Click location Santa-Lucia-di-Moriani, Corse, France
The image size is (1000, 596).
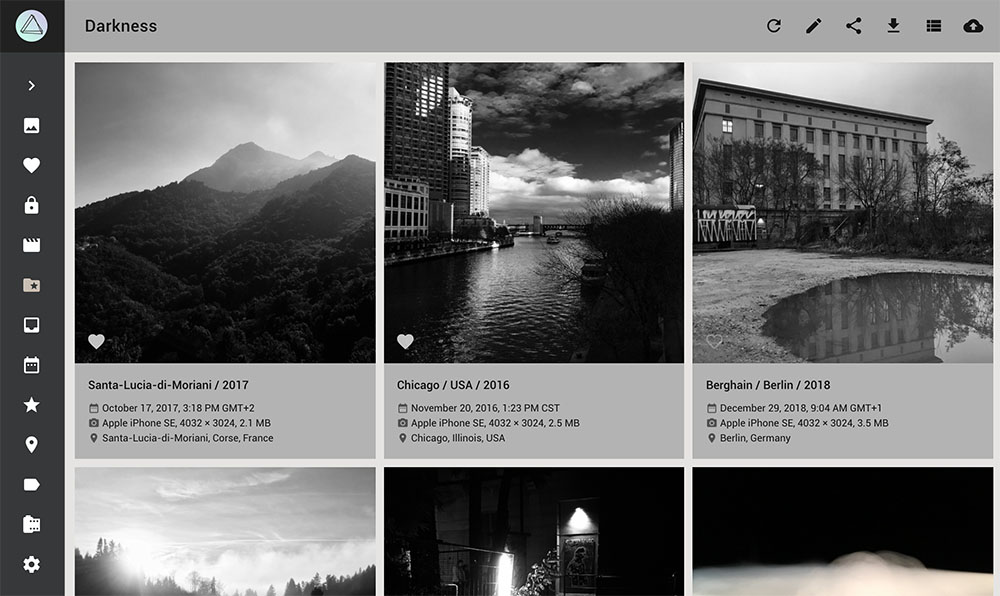pyautogui.click(x=188, y=438)
